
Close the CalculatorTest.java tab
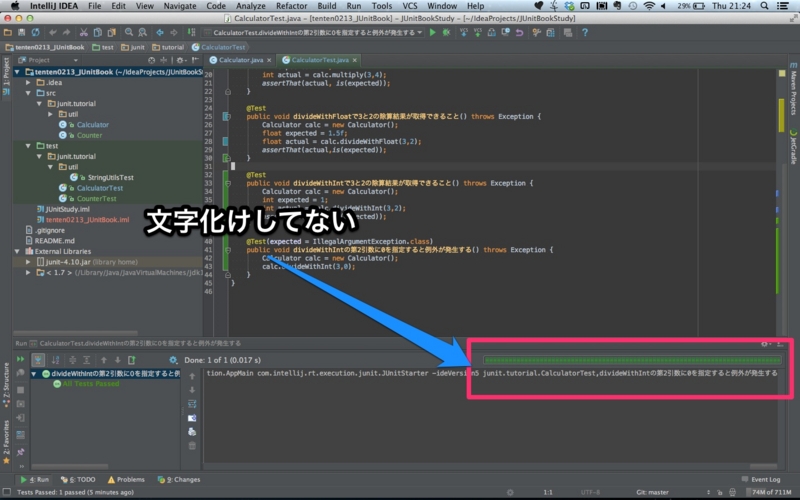(x=355, y=60)
